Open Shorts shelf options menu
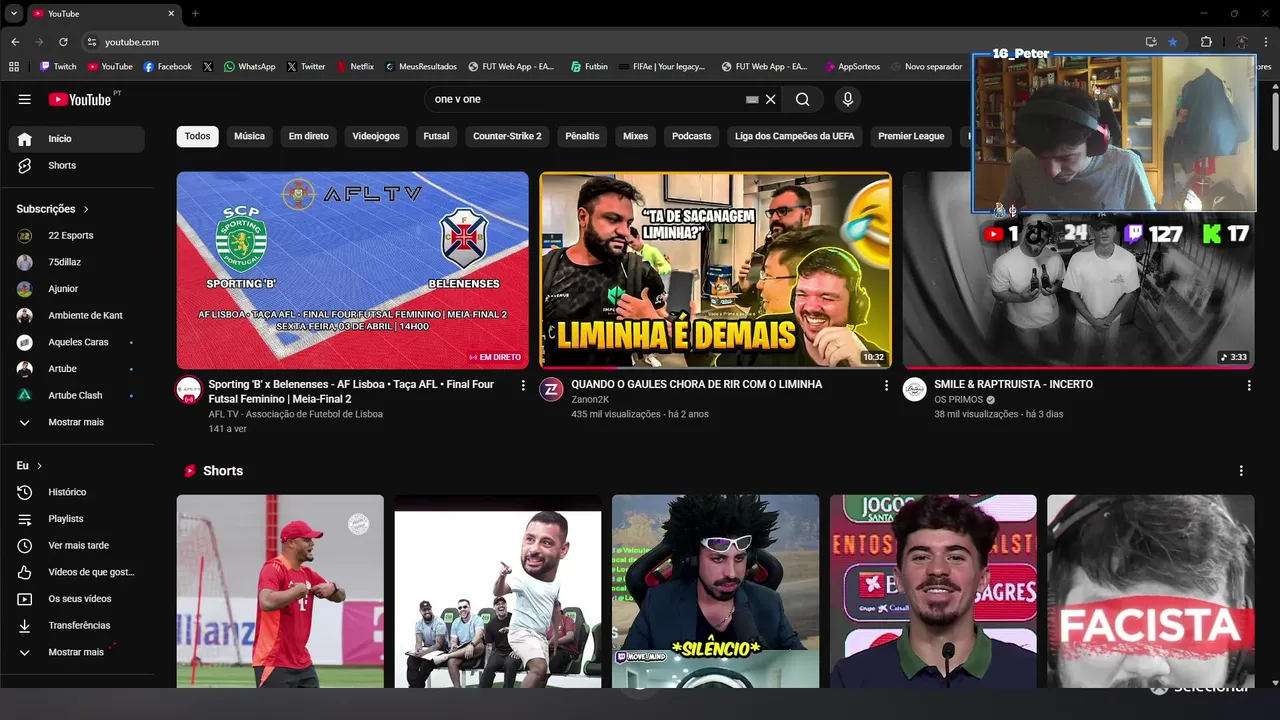The image size is (1280, 720). click(1241, 471)
